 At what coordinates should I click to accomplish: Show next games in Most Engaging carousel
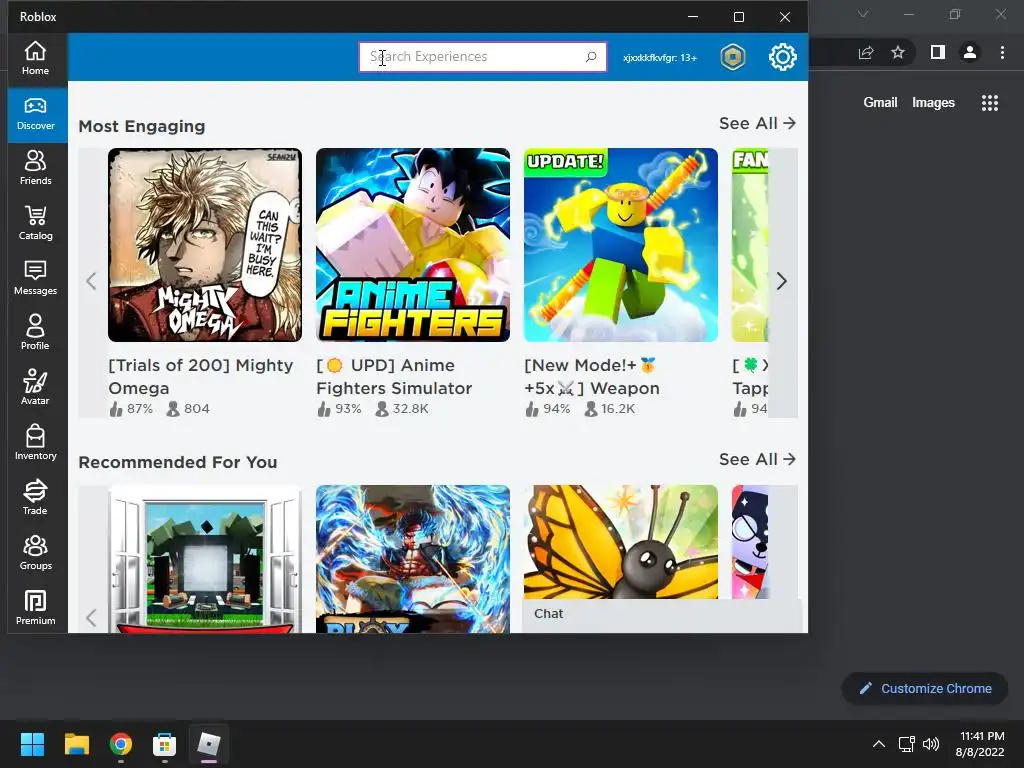(782, 281)
